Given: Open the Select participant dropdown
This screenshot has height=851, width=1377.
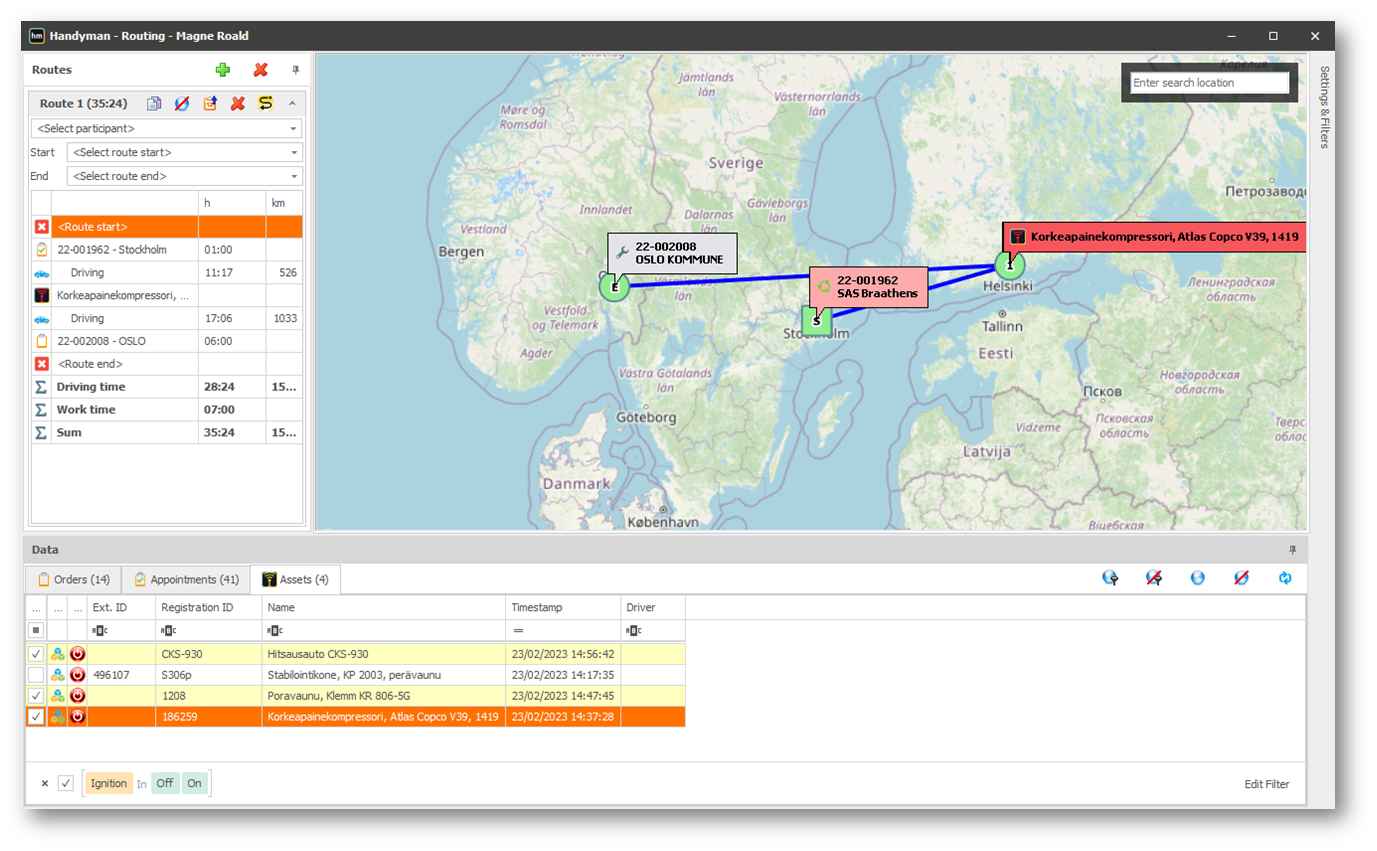Looking at the screenshot, I should click(x=166, y=129).
